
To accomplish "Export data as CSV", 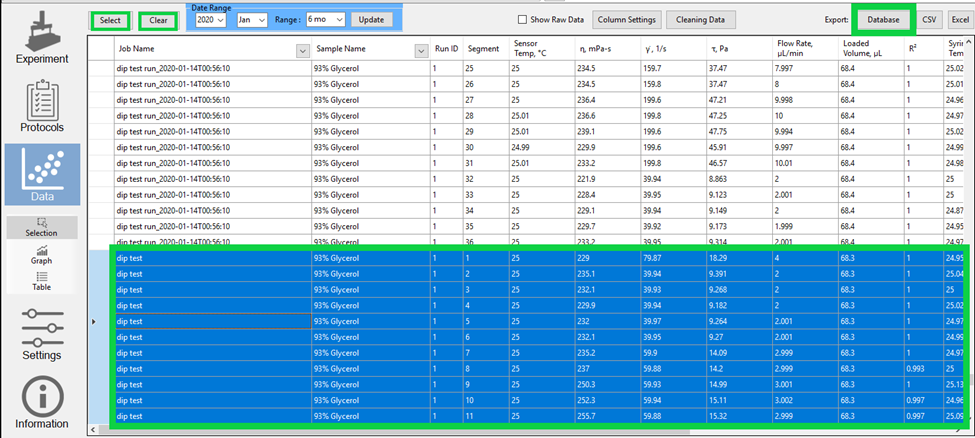I will coord(929,20).
